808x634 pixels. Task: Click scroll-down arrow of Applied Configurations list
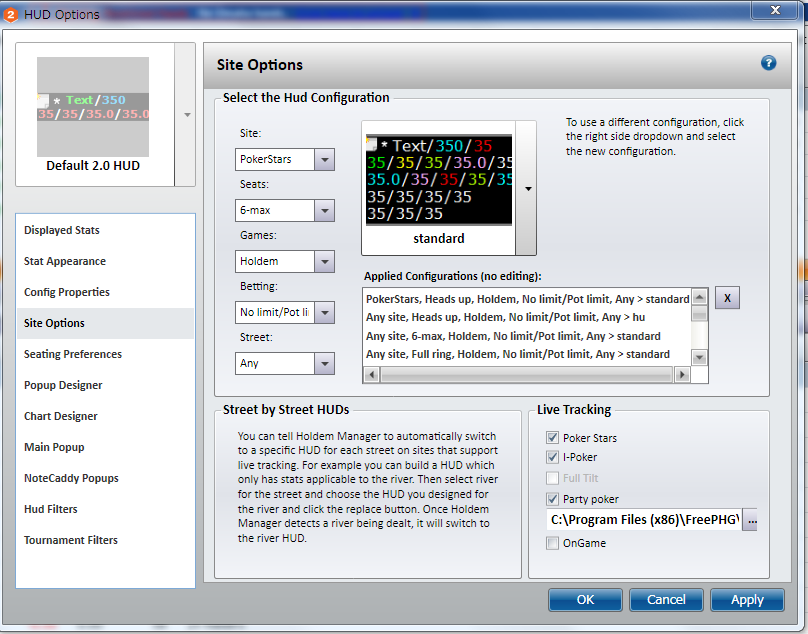(x=699, y=357)
